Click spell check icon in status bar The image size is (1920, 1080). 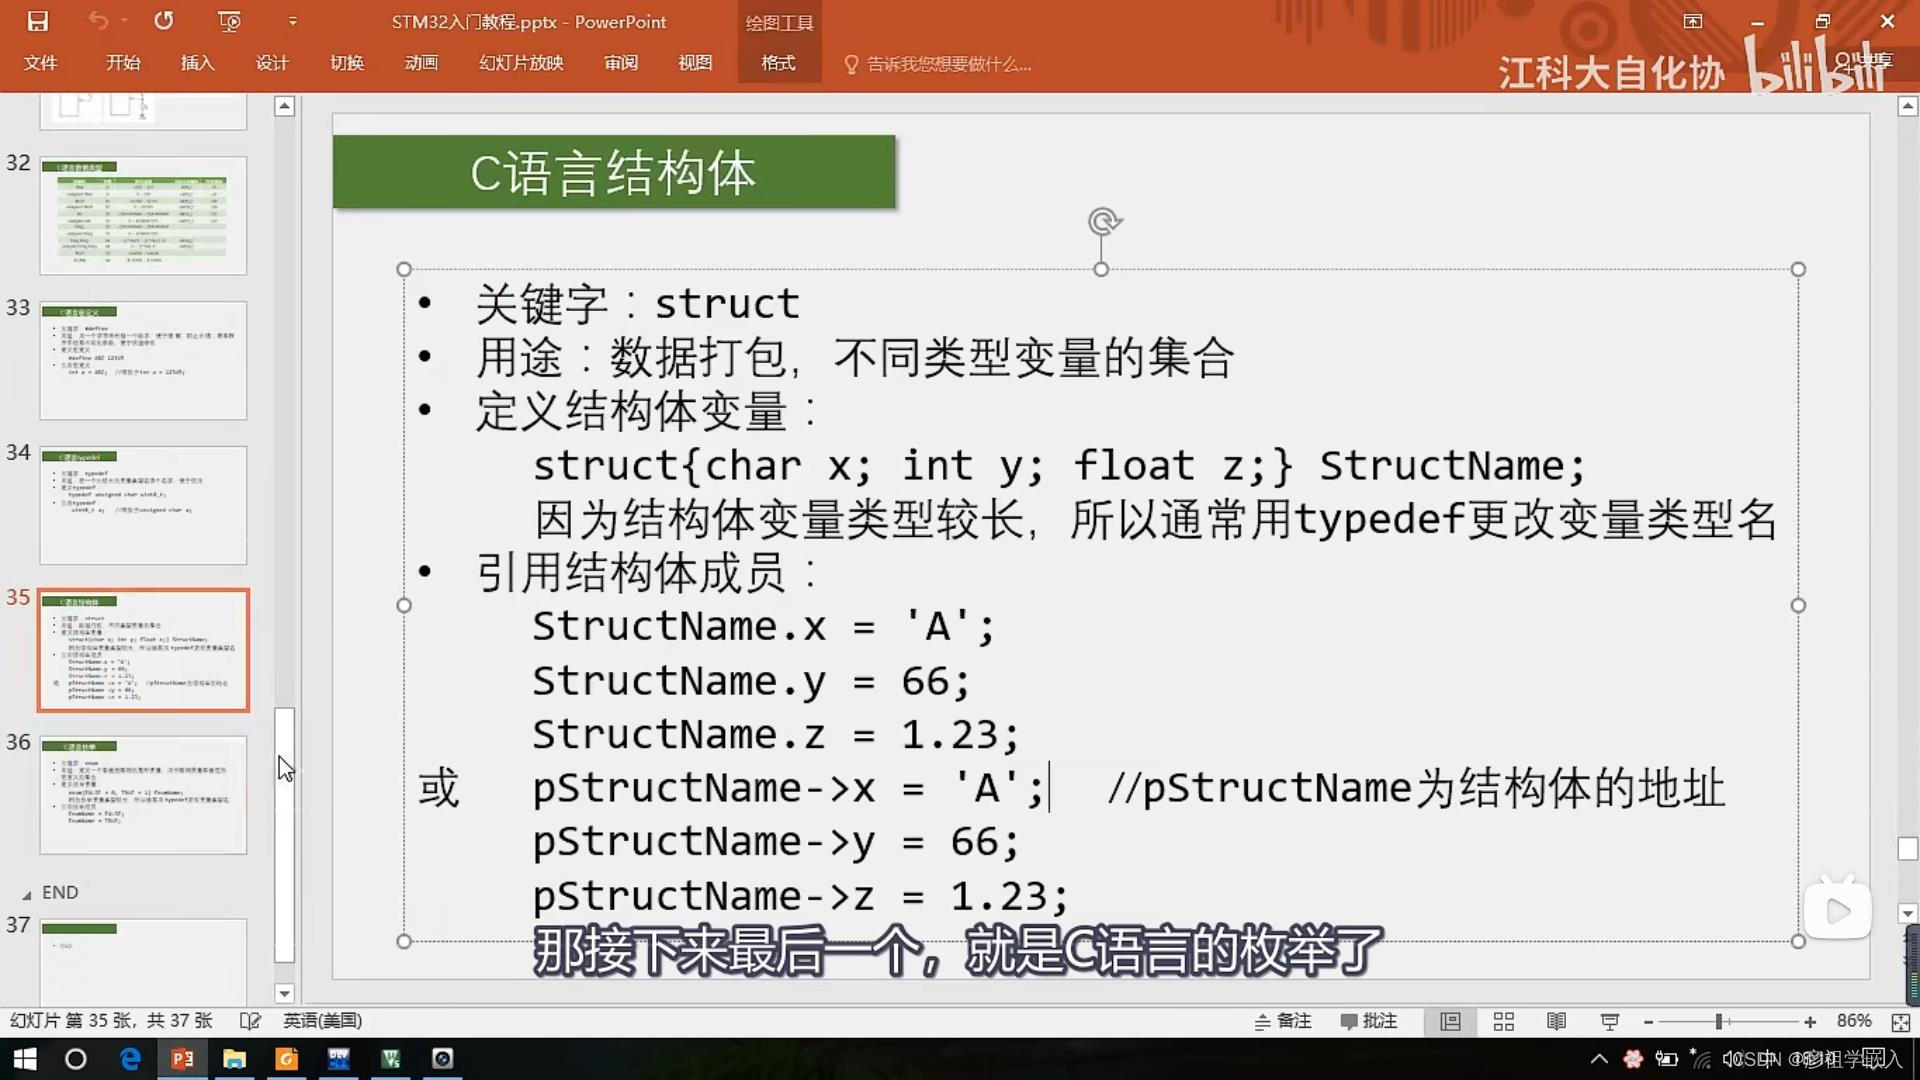(x=250, y=1021)
